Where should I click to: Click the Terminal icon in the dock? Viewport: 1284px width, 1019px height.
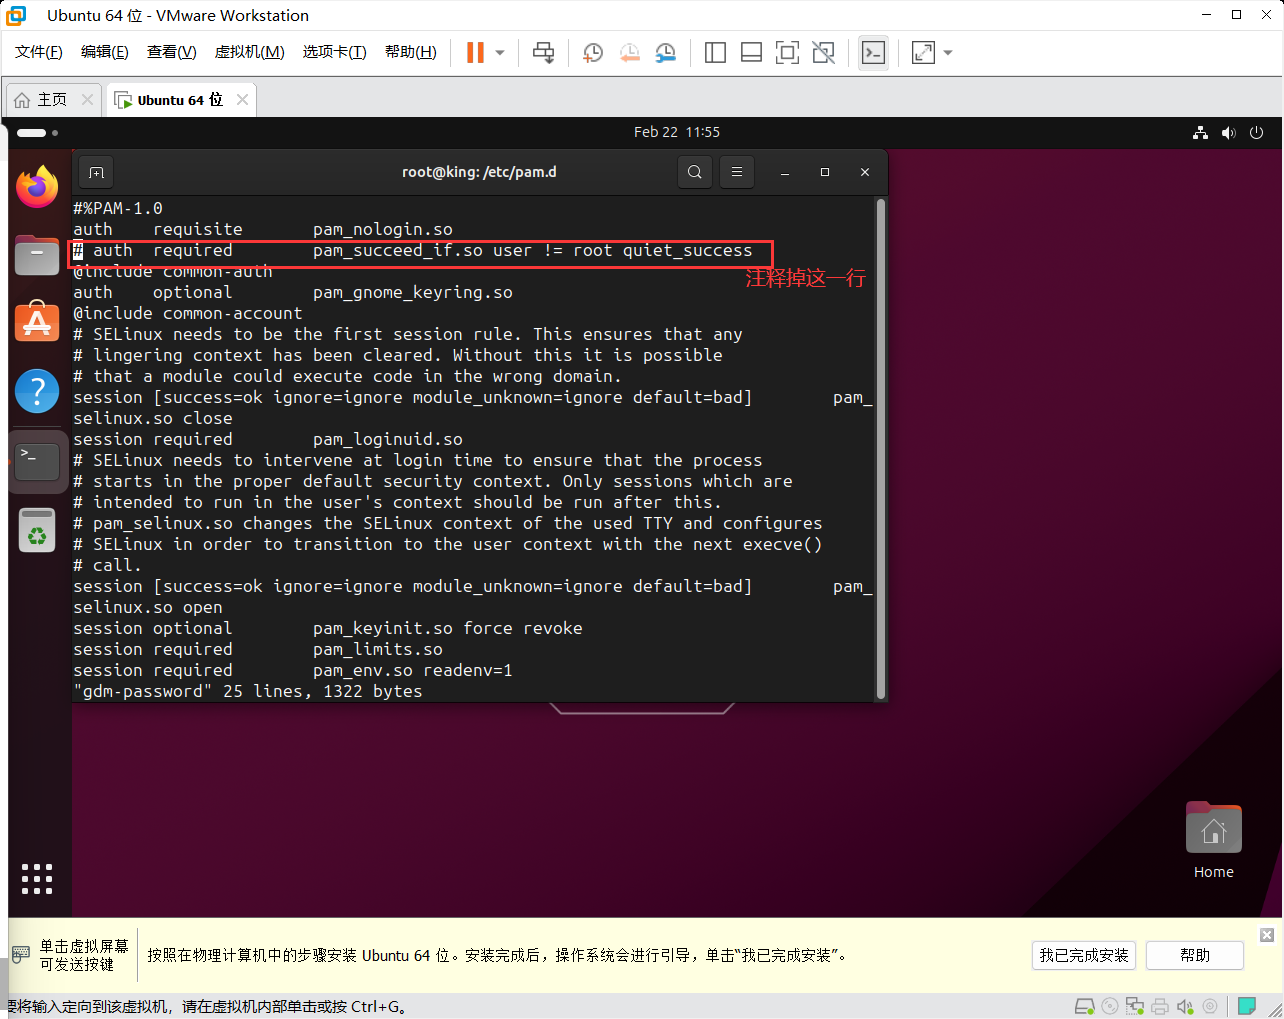37,461
